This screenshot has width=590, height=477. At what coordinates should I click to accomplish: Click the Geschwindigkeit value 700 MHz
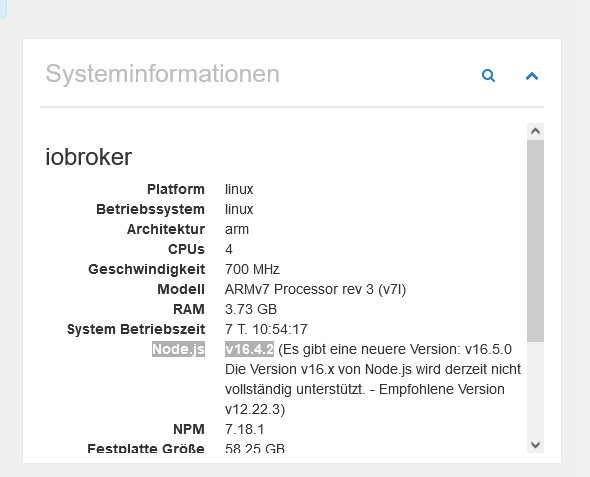click(x=252, y=269)
